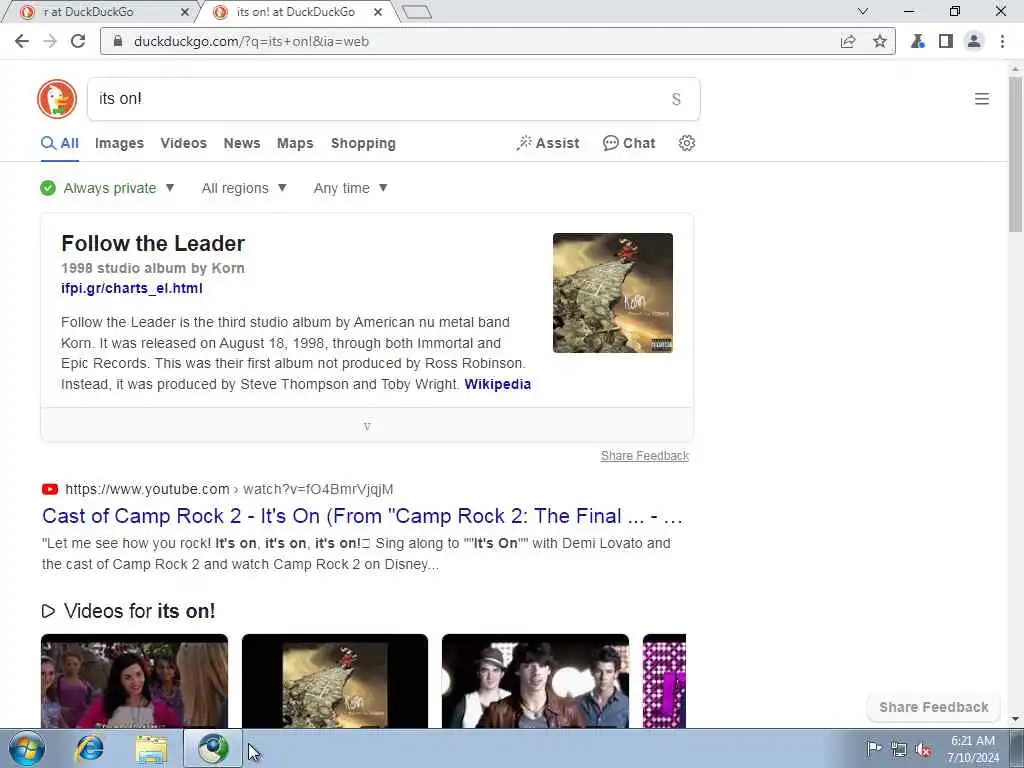Open the Shopping tab
Screen dimensions: 1024x768
(x=363, y=143)
